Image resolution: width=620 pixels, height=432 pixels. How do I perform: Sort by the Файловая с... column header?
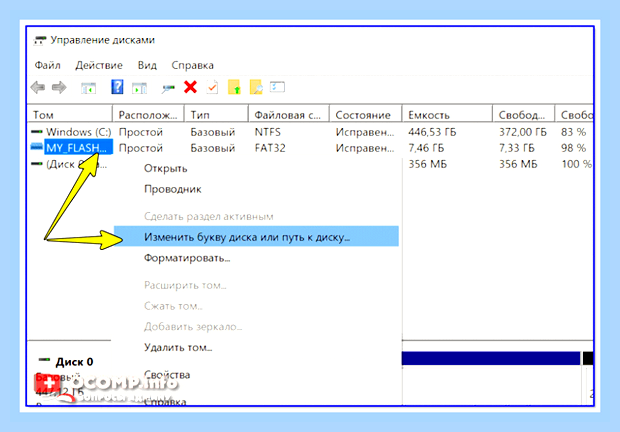[289, 115]
